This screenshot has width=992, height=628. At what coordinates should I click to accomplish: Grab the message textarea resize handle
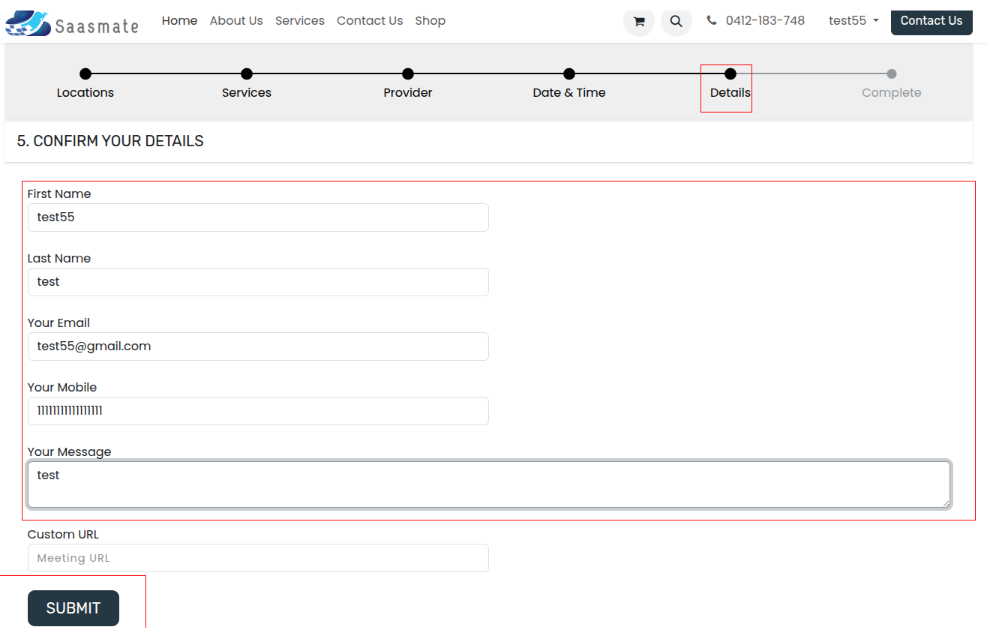click(945, 503)
